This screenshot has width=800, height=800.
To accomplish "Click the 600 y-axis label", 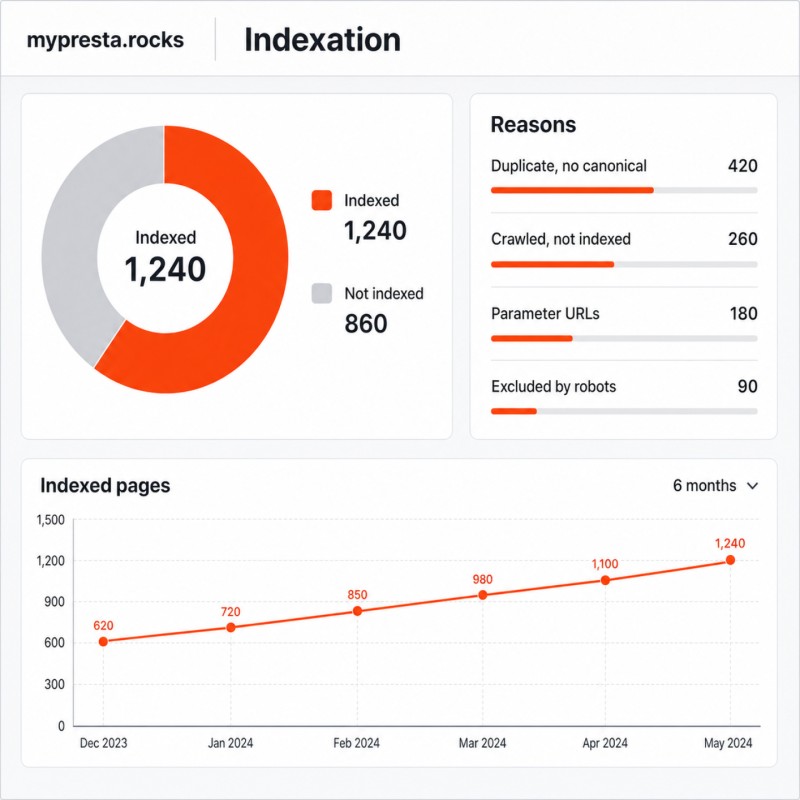I will click(54, 643).
